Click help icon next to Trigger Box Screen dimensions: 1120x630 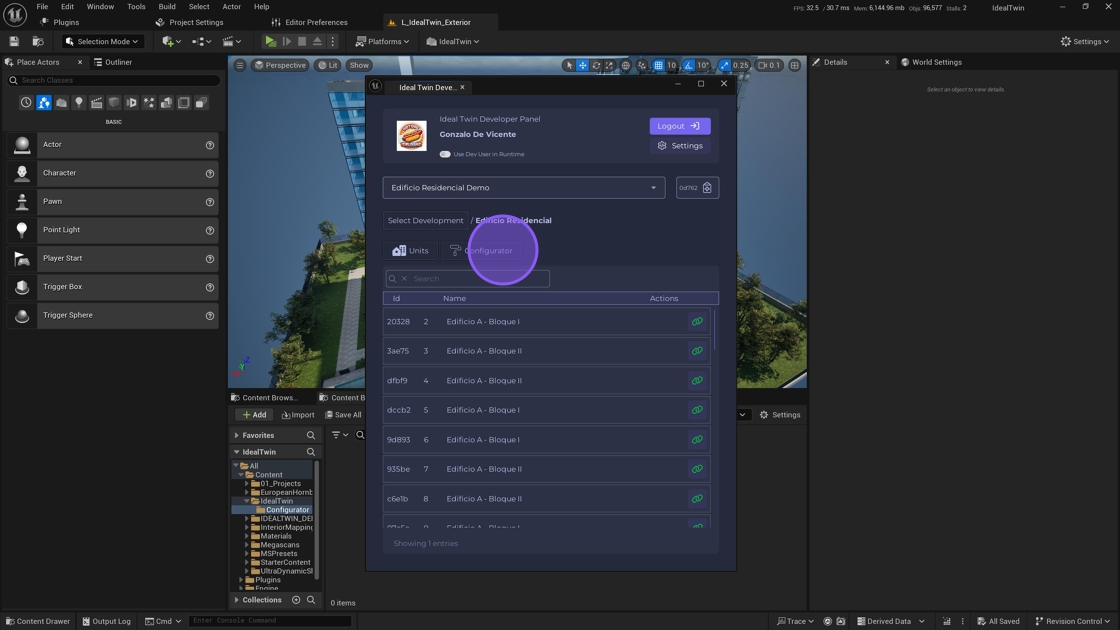210,287
